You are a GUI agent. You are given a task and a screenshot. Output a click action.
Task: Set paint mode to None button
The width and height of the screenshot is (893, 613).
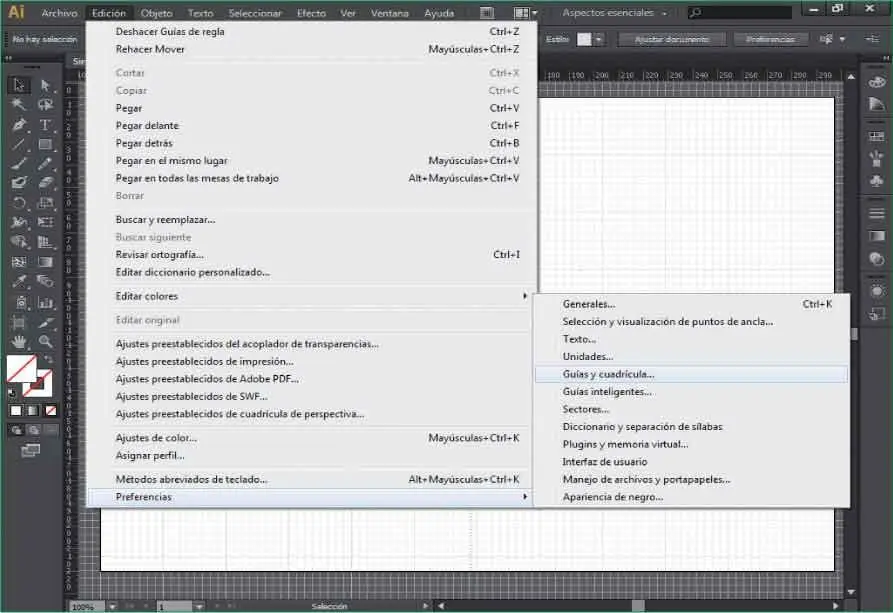pos(51,410)
